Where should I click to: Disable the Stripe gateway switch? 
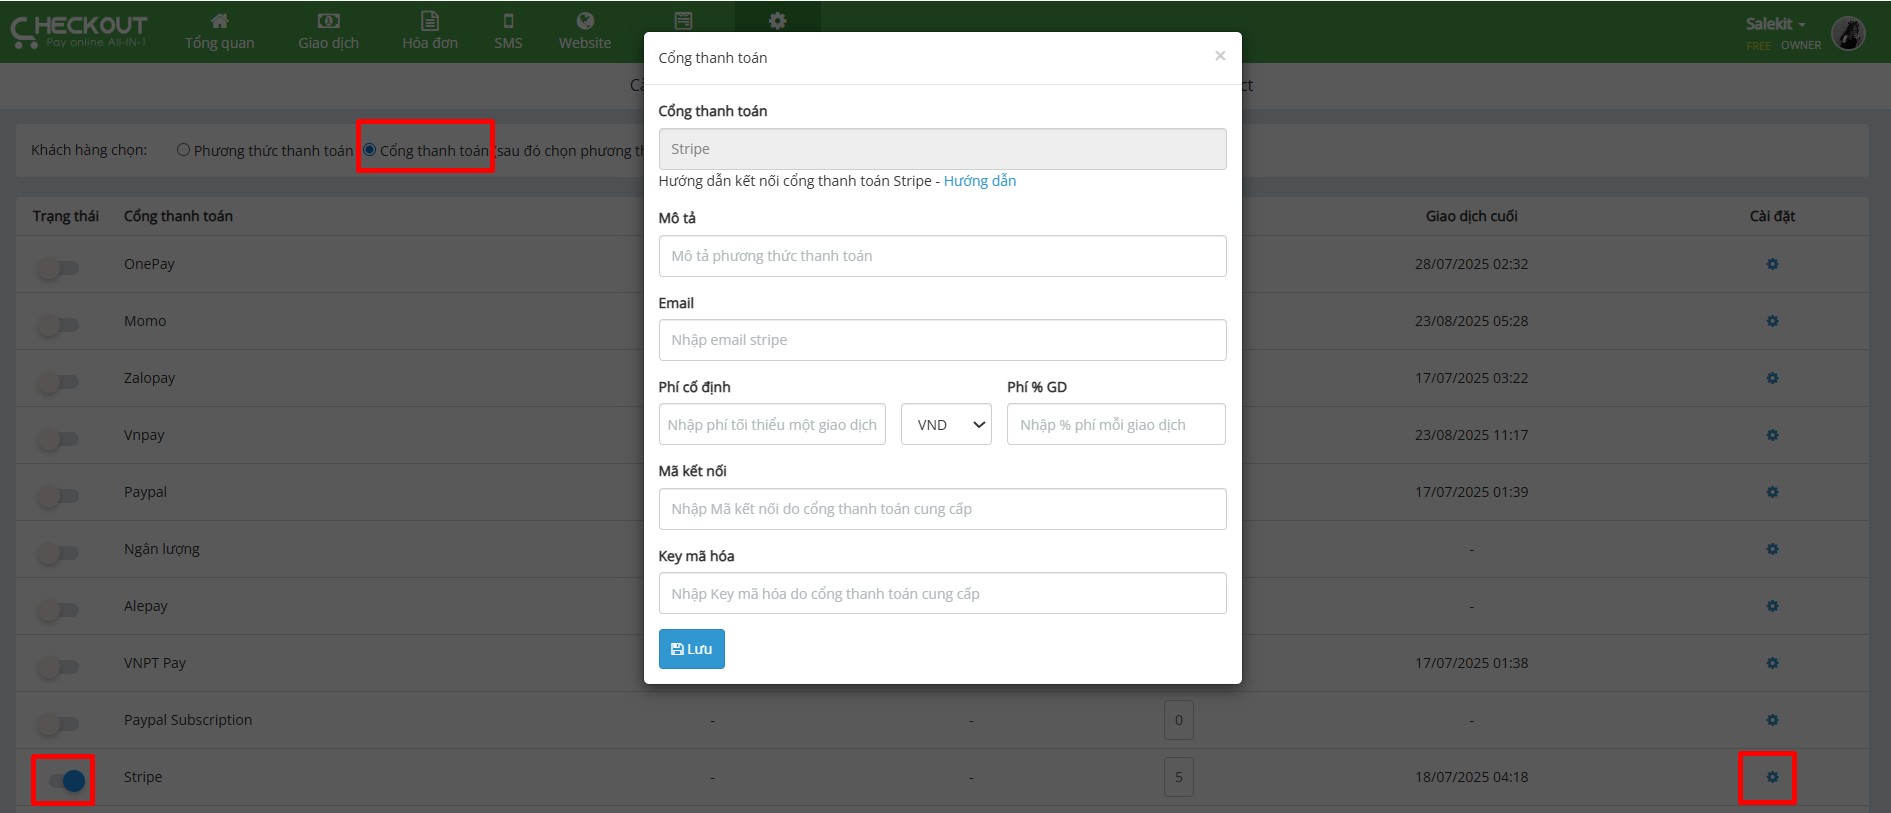66,781
